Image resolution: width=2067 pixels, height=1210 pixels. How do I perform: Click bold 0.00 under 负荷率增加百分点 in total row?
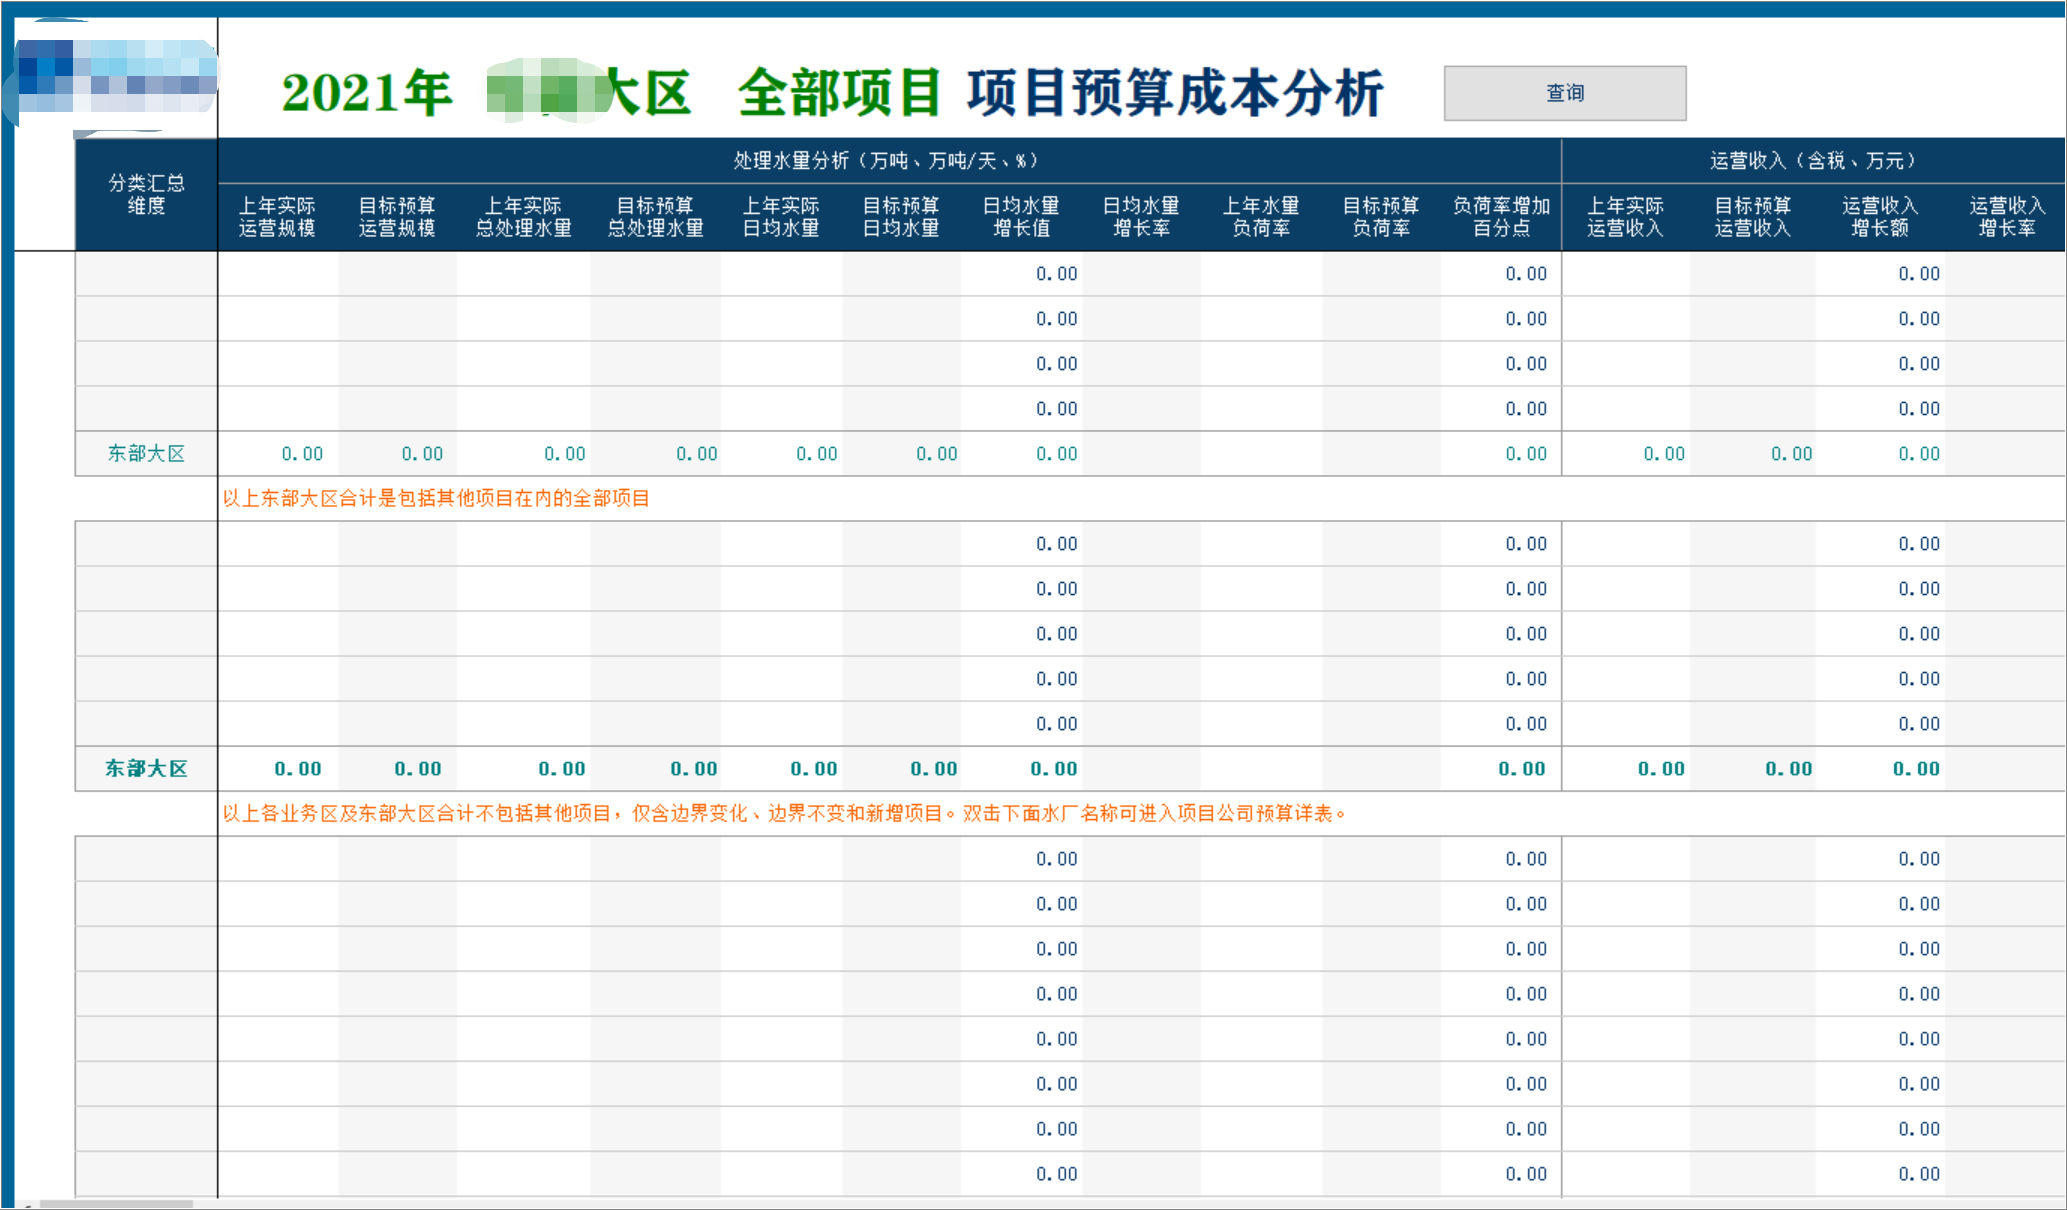click(1522, 769)
